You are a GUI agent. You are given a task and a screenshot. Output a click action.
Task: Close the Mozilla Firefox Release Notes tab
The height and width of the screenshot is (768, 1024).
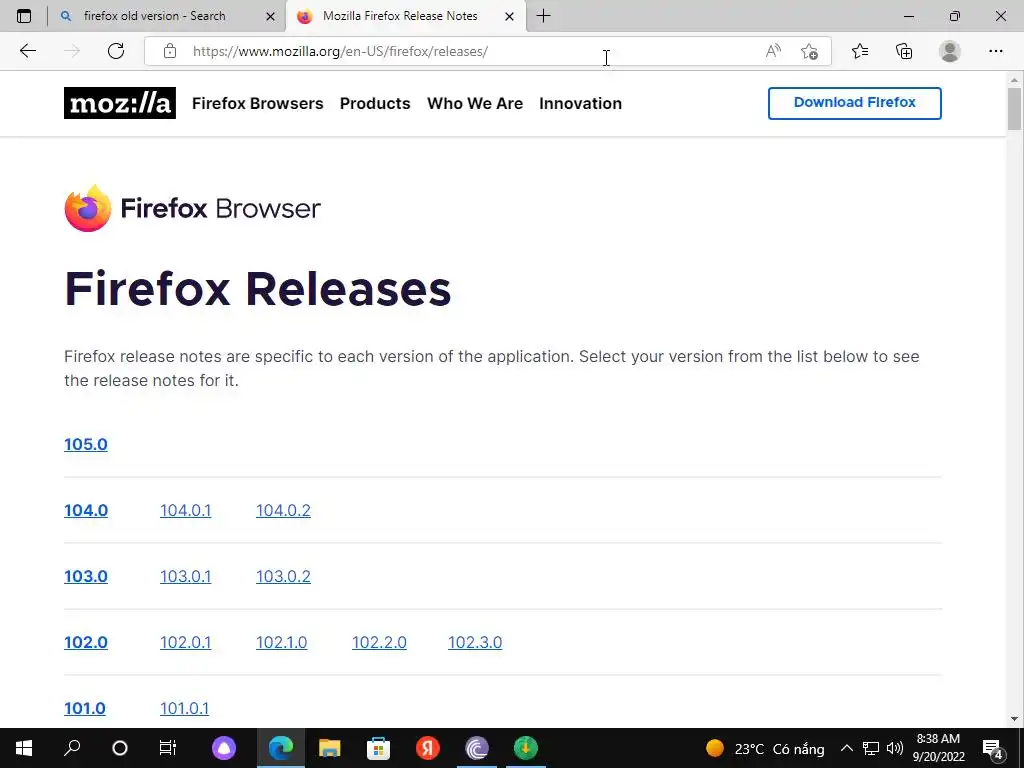tap(509, 16)
